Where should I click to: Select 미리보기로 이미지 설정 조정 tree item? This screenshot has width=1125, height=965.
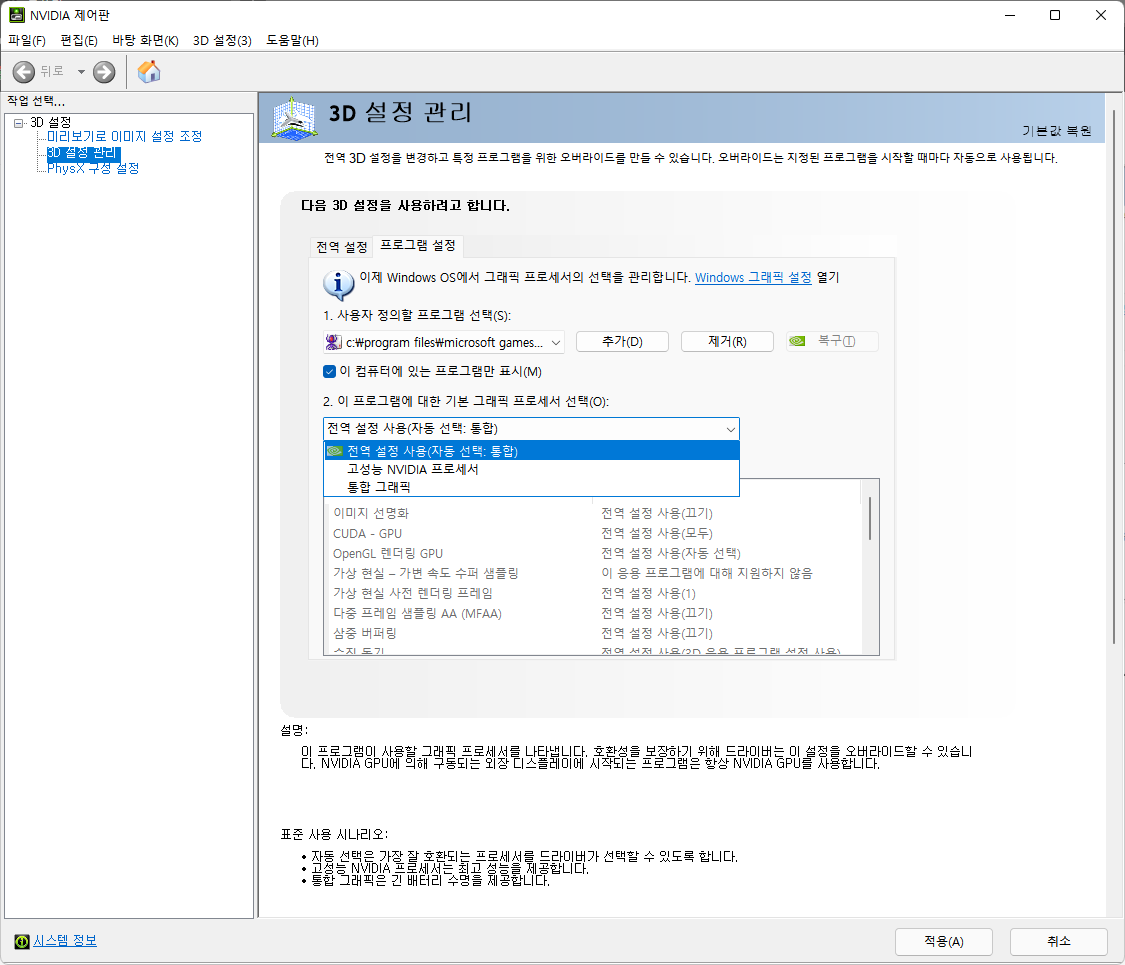click(x=125, y=136)
